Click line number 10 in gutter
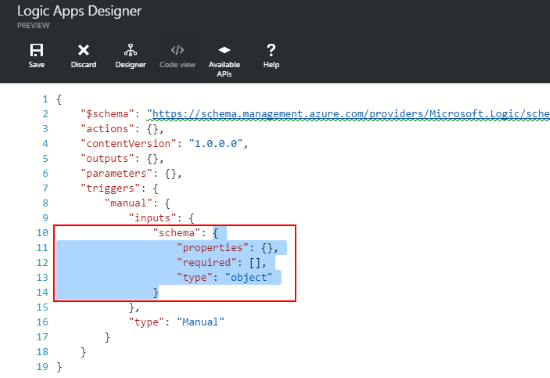The height and width of the screenshot is (378, 550). click(42, 233)
